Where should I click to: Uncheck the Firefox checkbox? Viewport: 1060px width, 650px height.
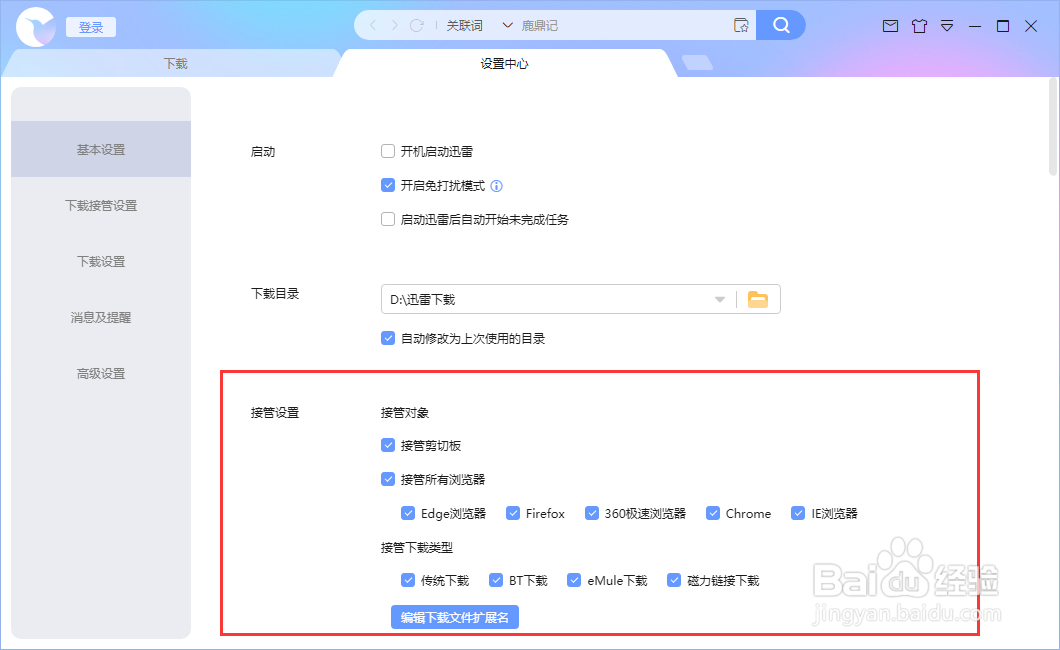click(513, 513)
